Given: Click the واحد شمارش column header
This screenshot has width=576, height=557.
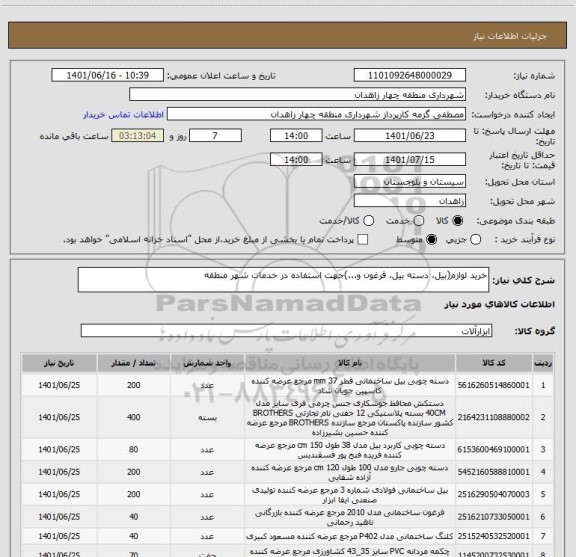Looking at the screenshot, I should 208,363.
